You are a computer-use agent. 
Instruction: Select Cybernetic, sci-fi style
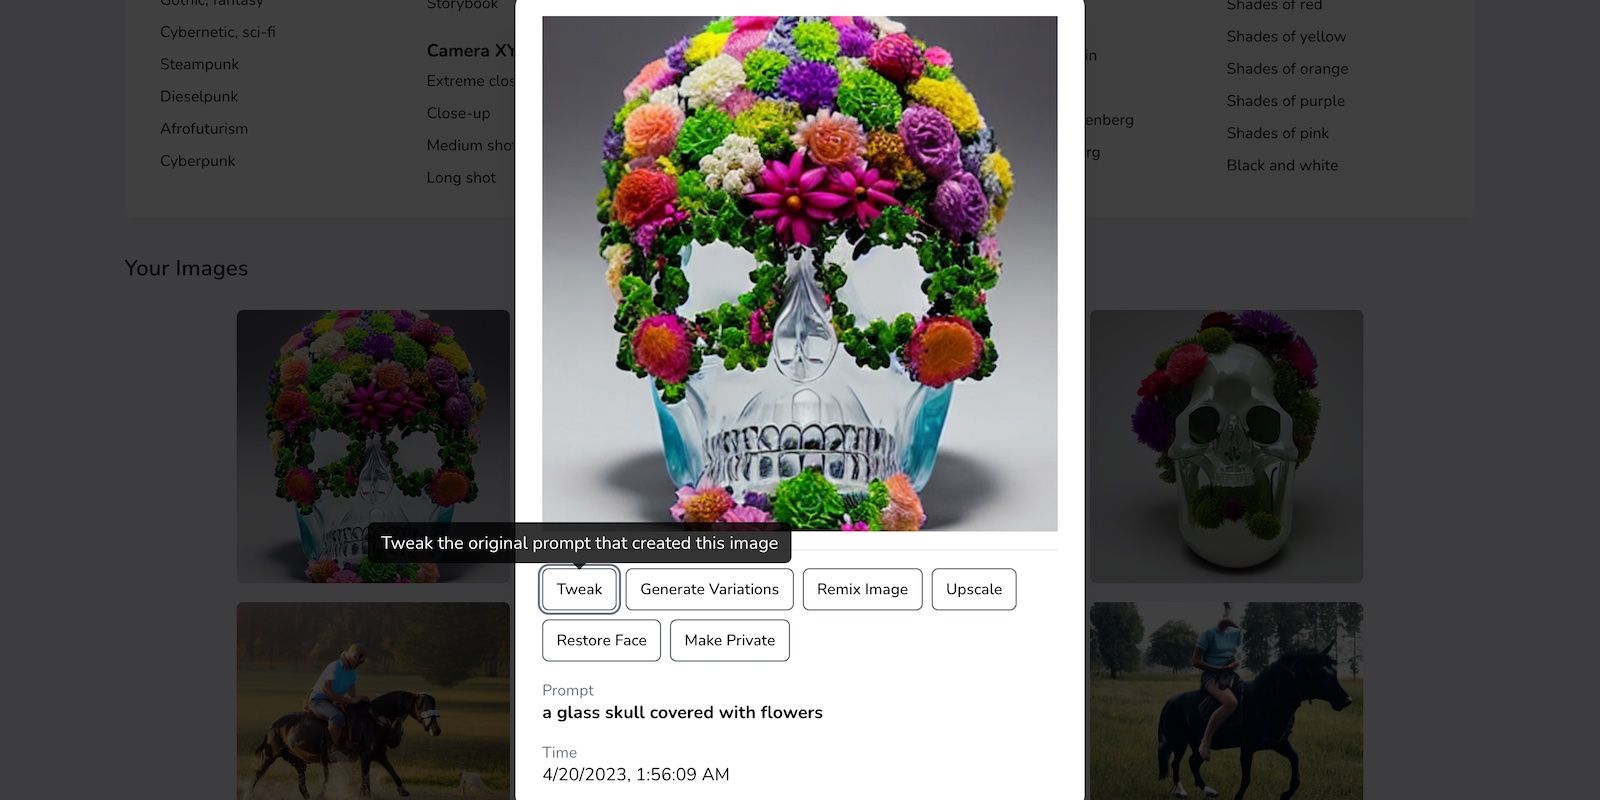(217, 32)
